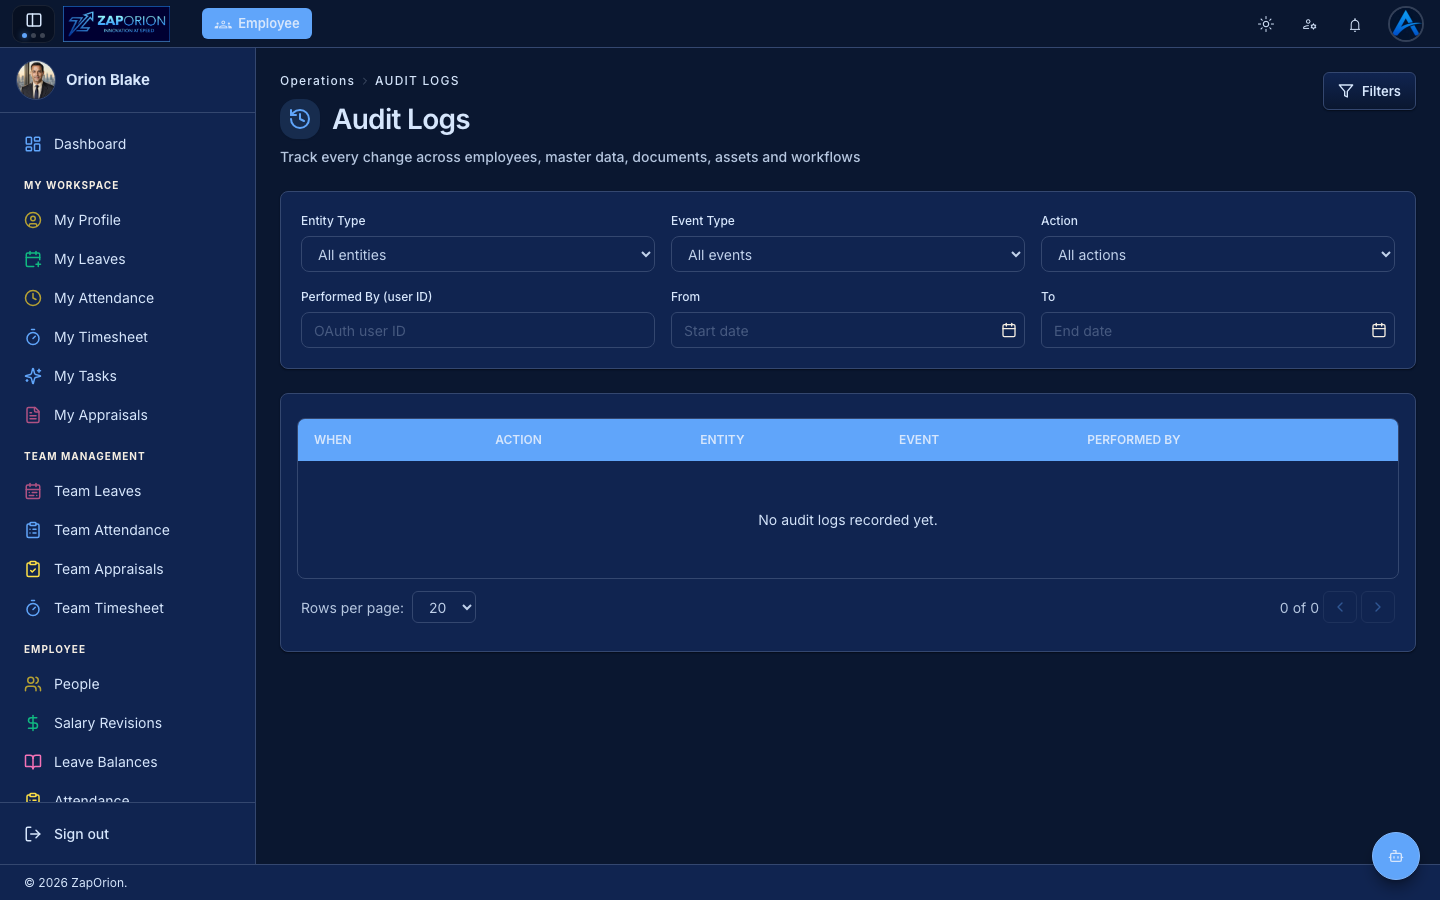
Task: Open Team Timesheet label
Action: click(109, 608)
